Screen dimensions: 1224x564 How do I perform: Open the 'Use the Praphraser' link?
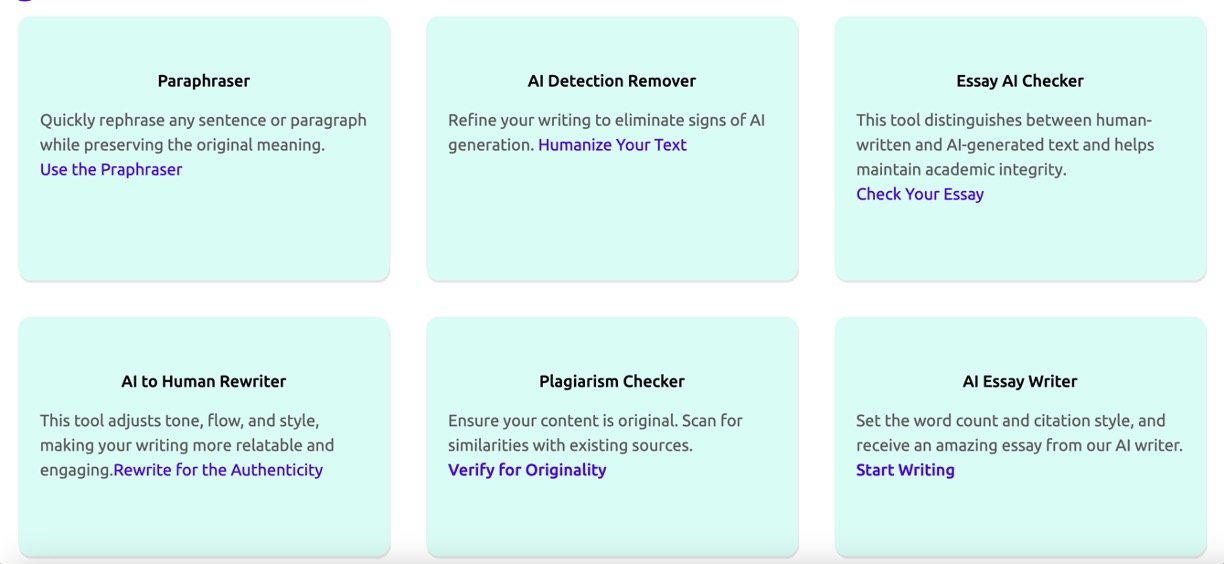111,170
